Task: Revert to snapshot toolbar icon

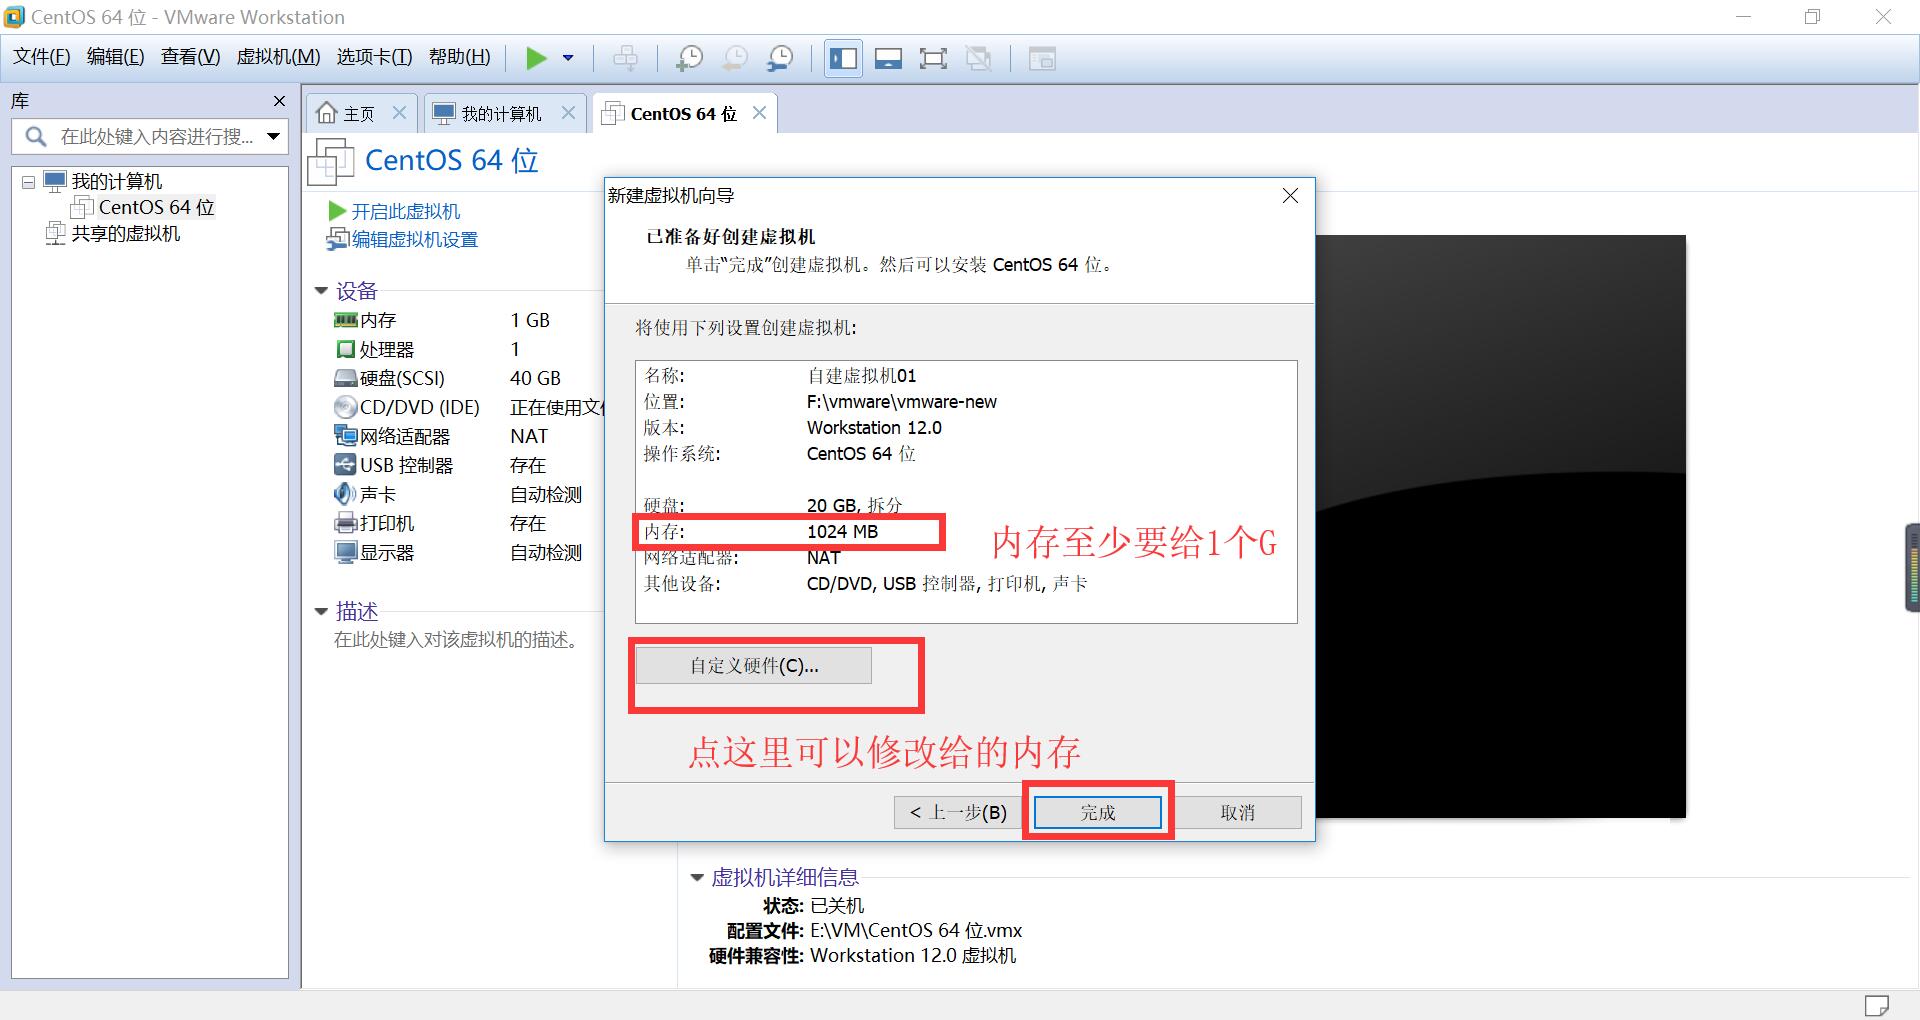Action: tap(735, 58)
